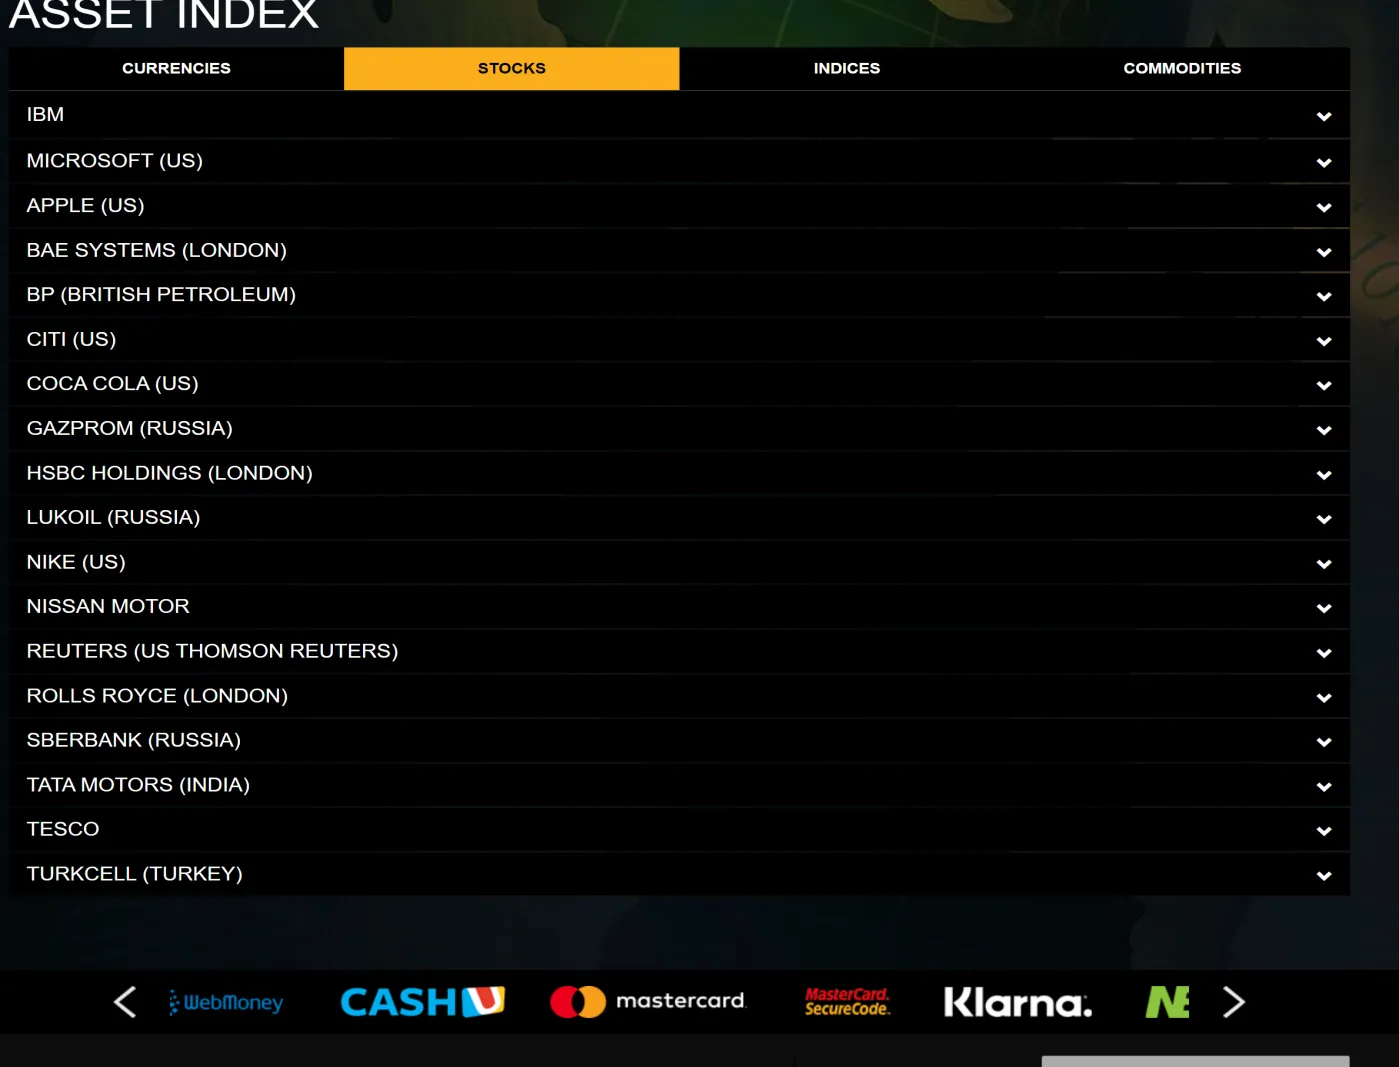Expand the Reuters row chevron
This screenshot has height=1067, width=1399.
coord(1324,653)
